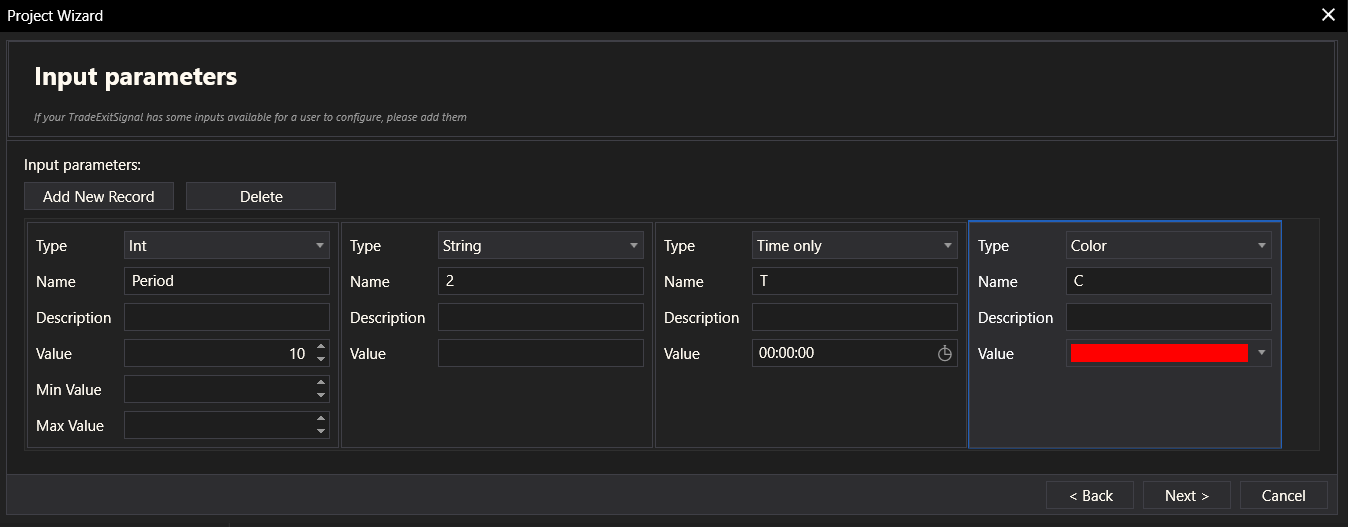Cancel the Project Wizard
Viewport: 1348px width, 527px height.
click(1283, 495)
